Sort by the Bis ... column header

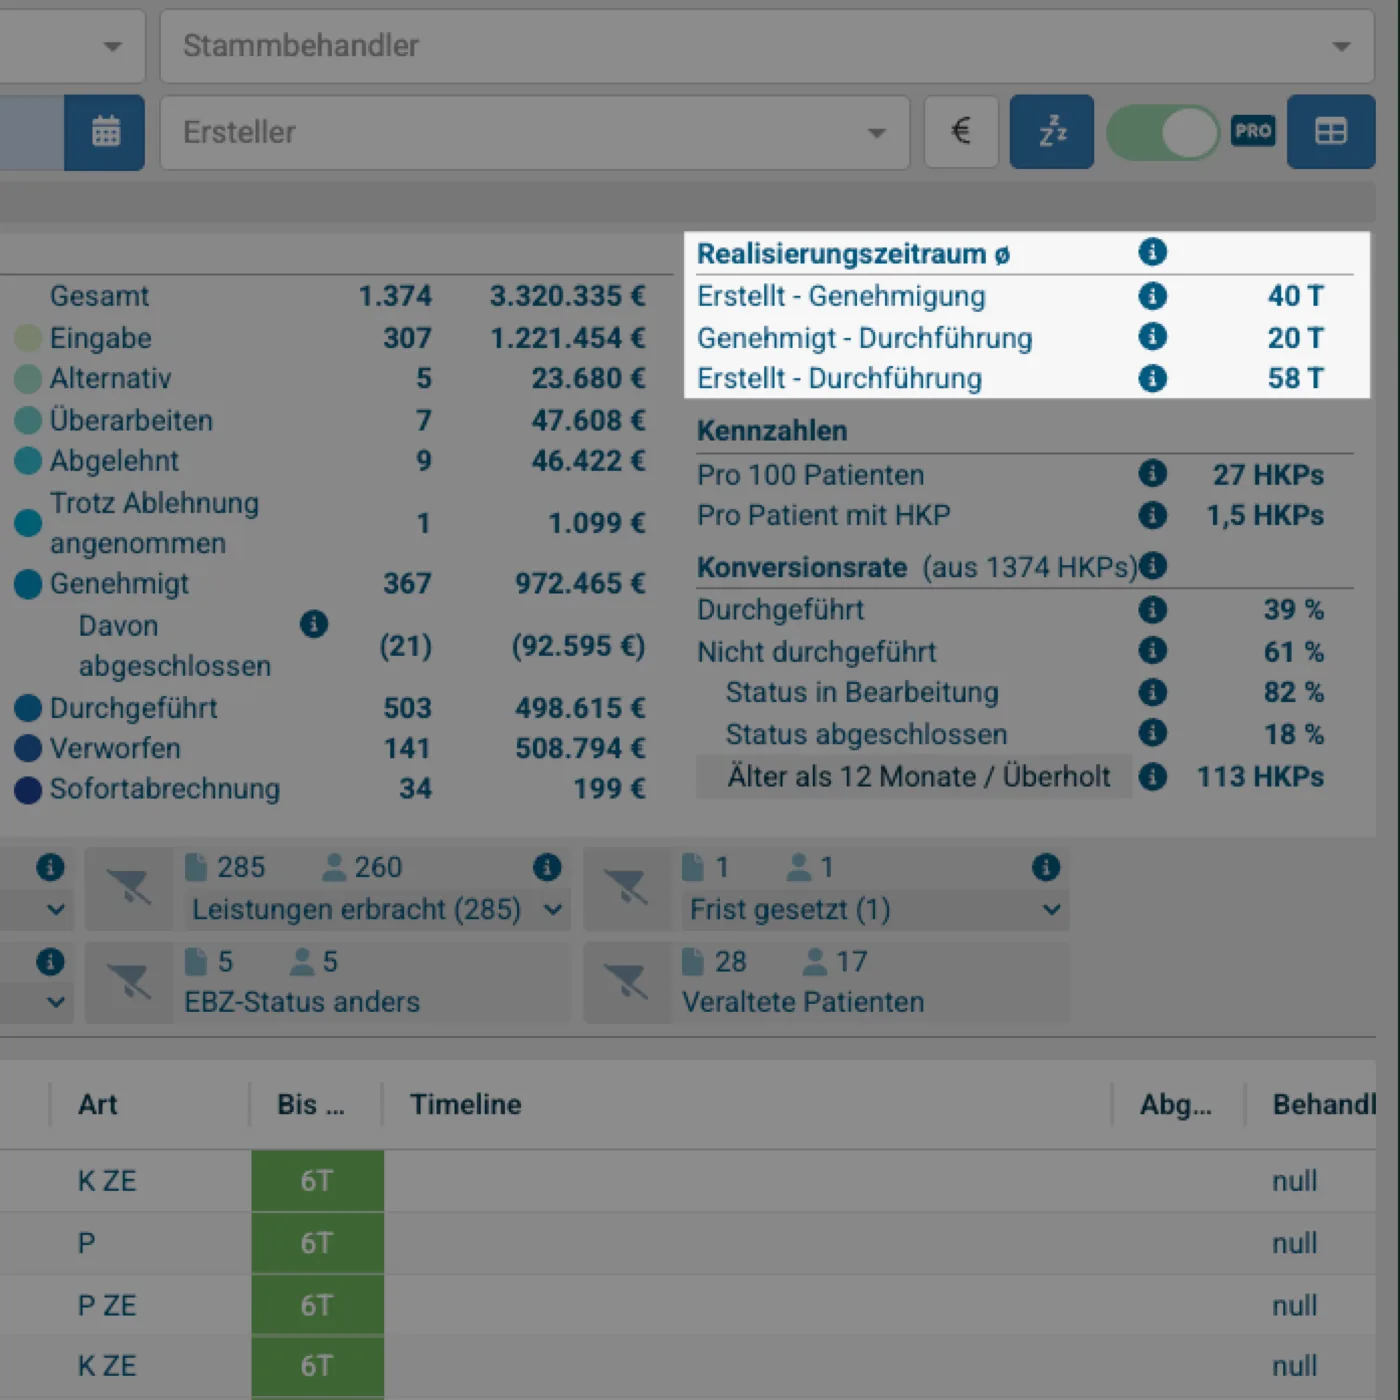311,1104
